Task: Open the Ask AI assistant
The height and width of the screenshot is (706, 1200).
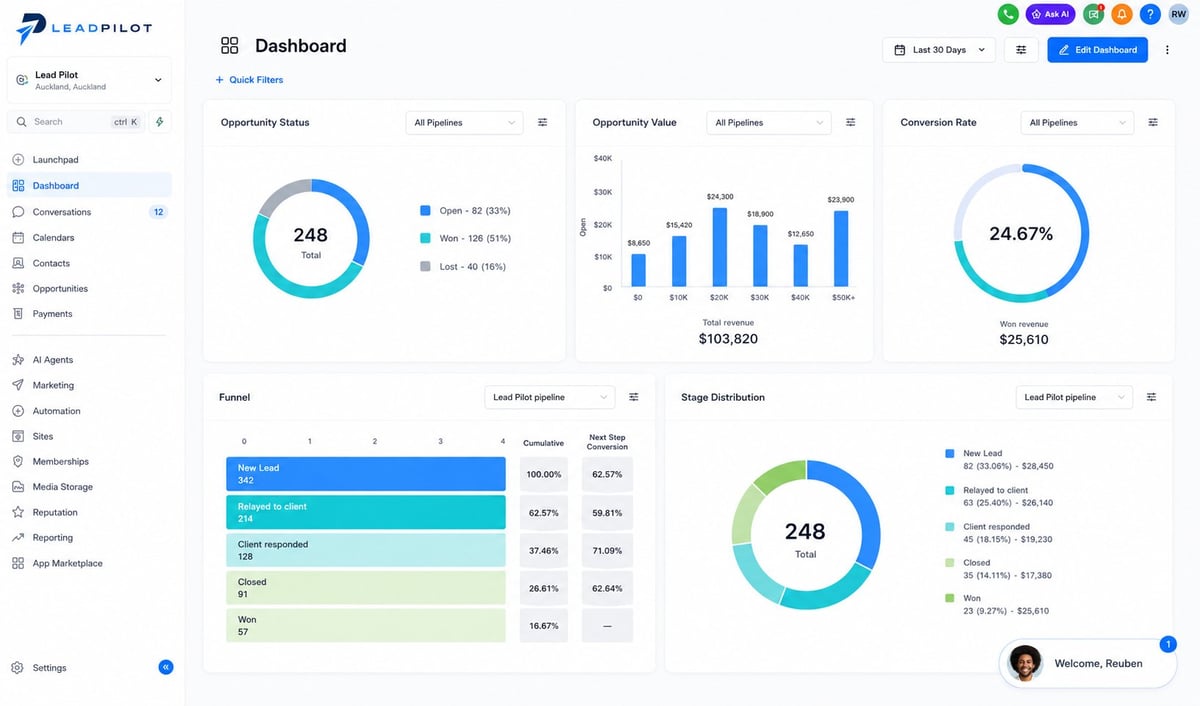Action: point(1051,14)
